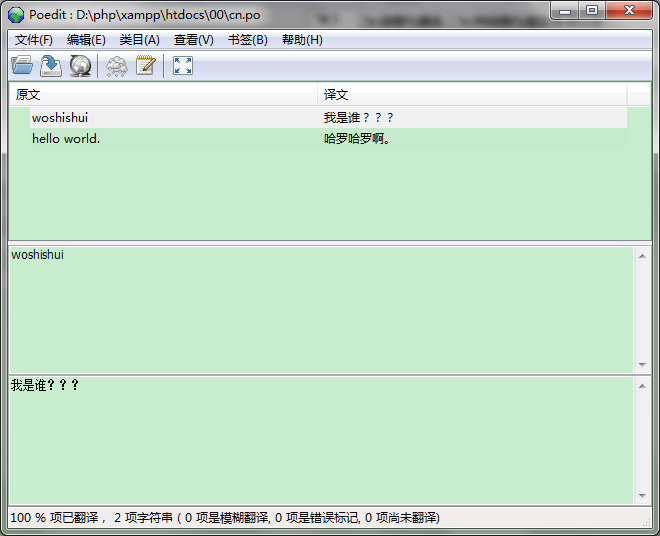Click the status bar translation statistics text
660x536 pixels.
(225, 517)
